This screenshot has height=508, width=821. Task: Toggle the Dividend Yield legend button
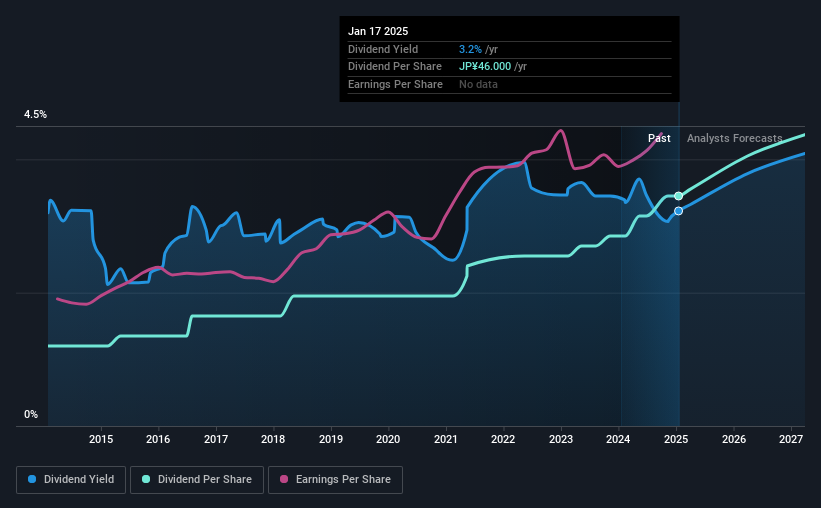click(x=71, y=480)
